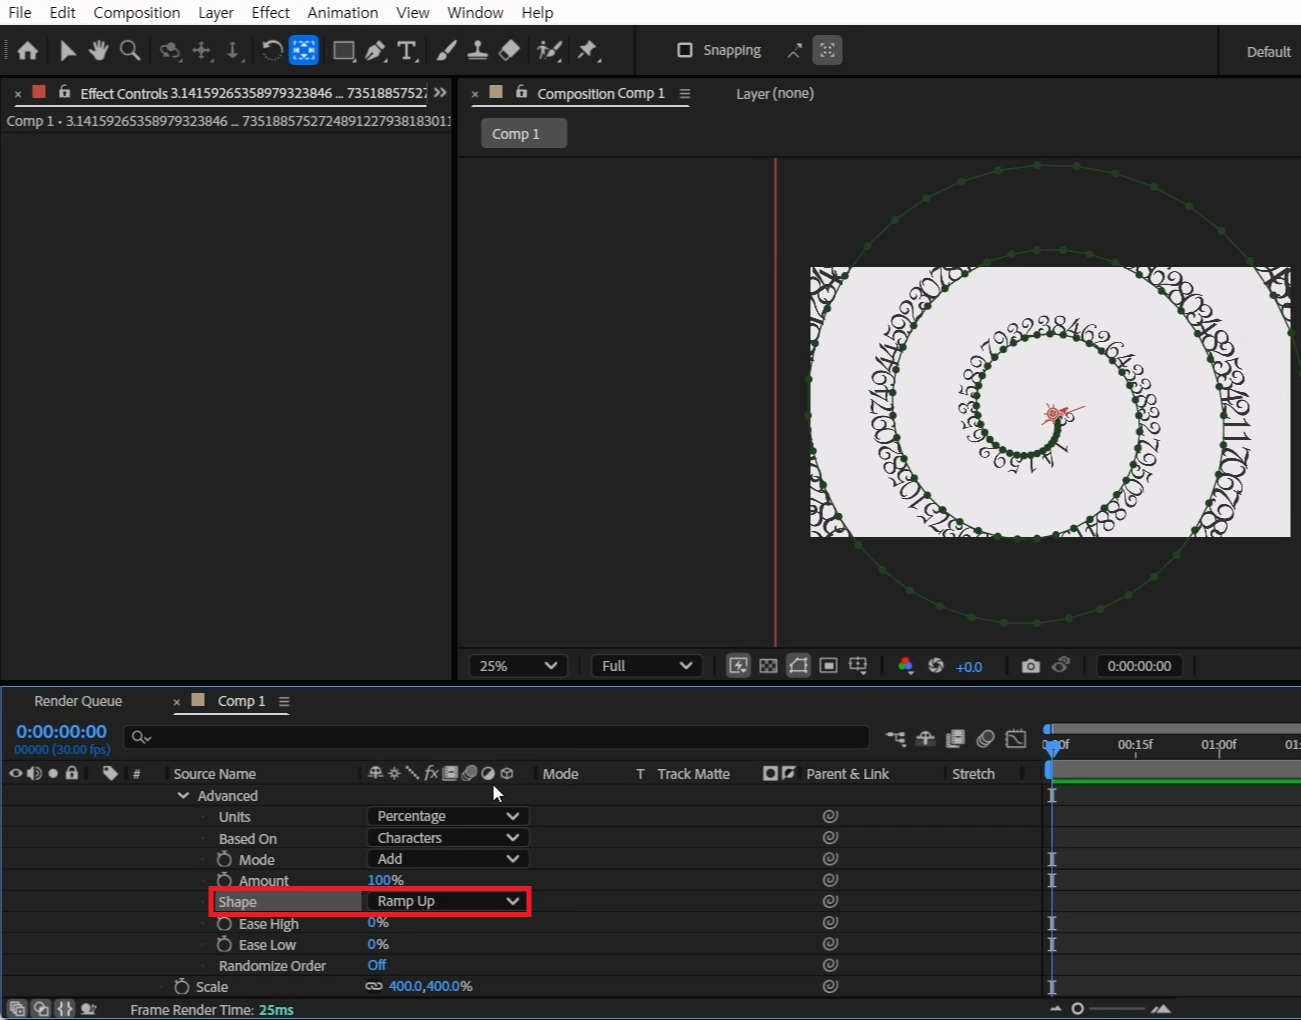
Task: Select the Hand tool
Action: click(98, 50)
